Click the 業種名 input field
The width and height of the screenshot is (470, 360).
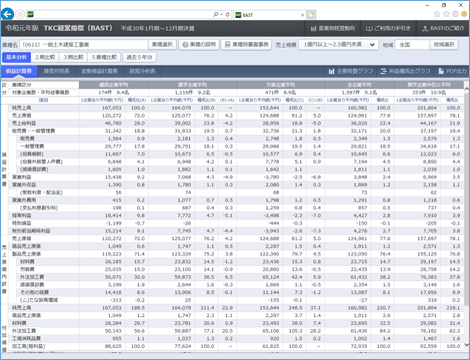pos(83,45)
